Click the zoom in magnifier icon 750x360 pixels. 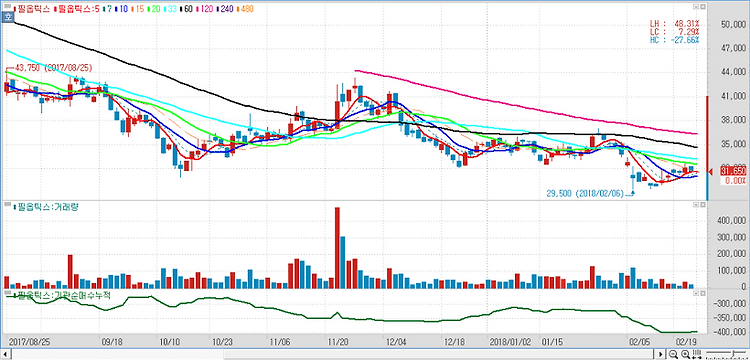pos(685,354)
